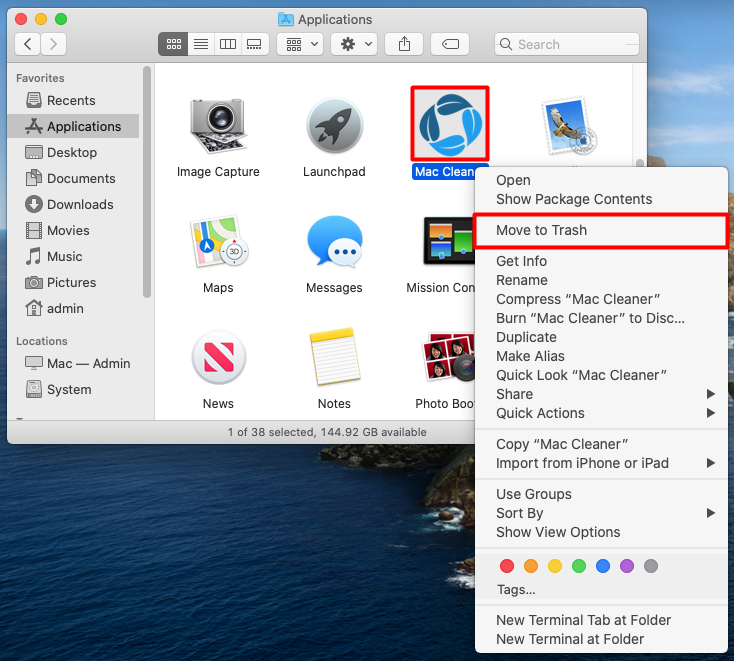Choose Quick Look "Mac Cleaner"
The image size is (734, 661).
pos(601,375)
